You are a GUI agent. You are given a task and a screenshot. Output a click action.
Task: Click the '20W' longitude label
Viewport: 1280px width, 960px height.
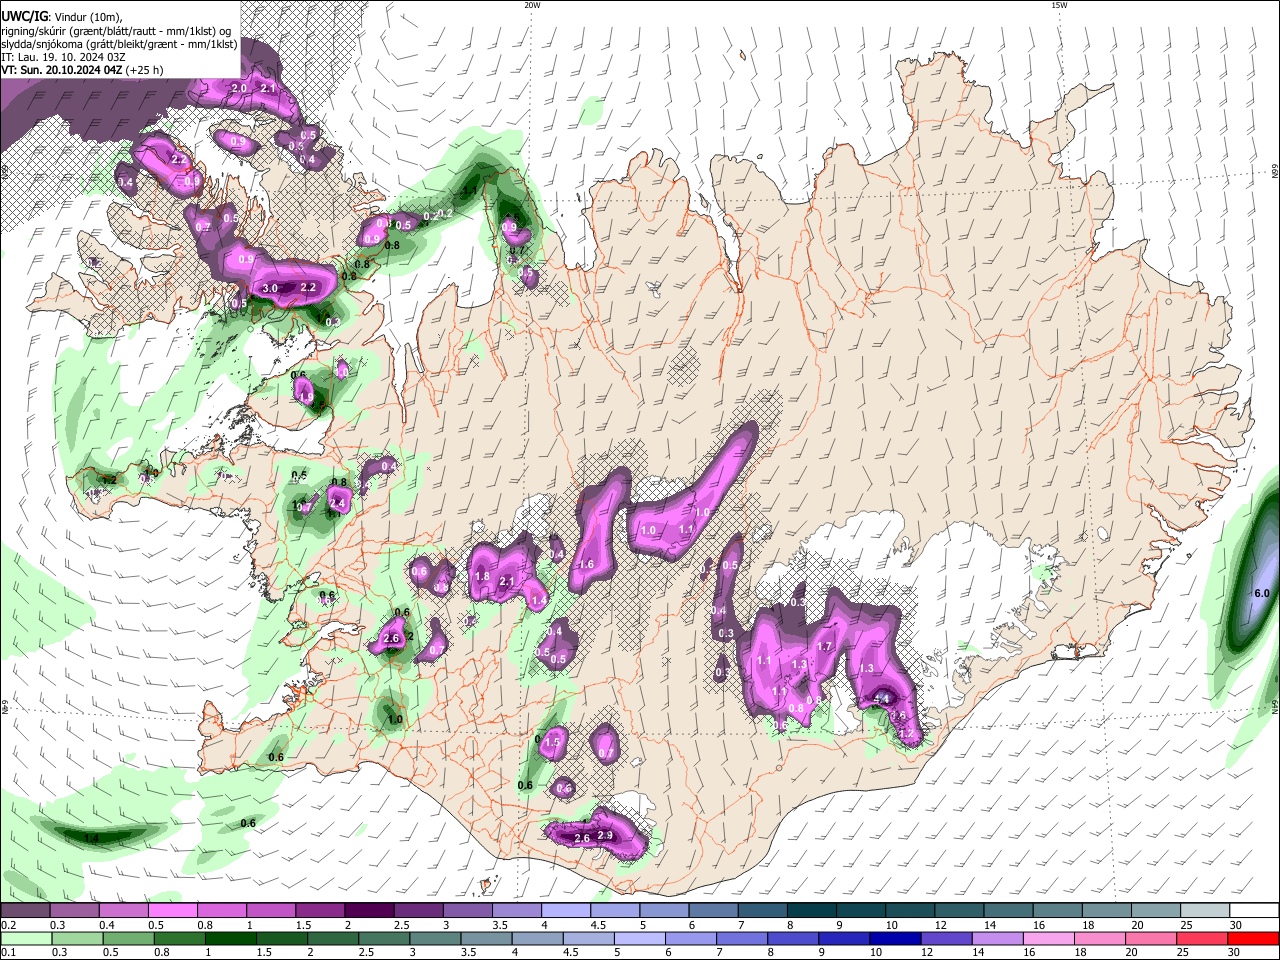532,5
